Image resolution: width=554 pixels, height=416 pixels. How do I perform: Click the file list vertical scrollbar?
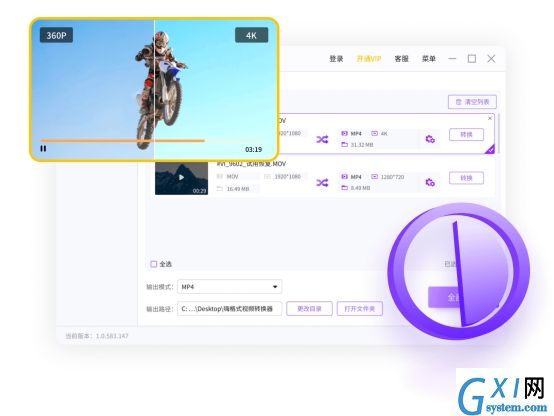tap(499, 134)
